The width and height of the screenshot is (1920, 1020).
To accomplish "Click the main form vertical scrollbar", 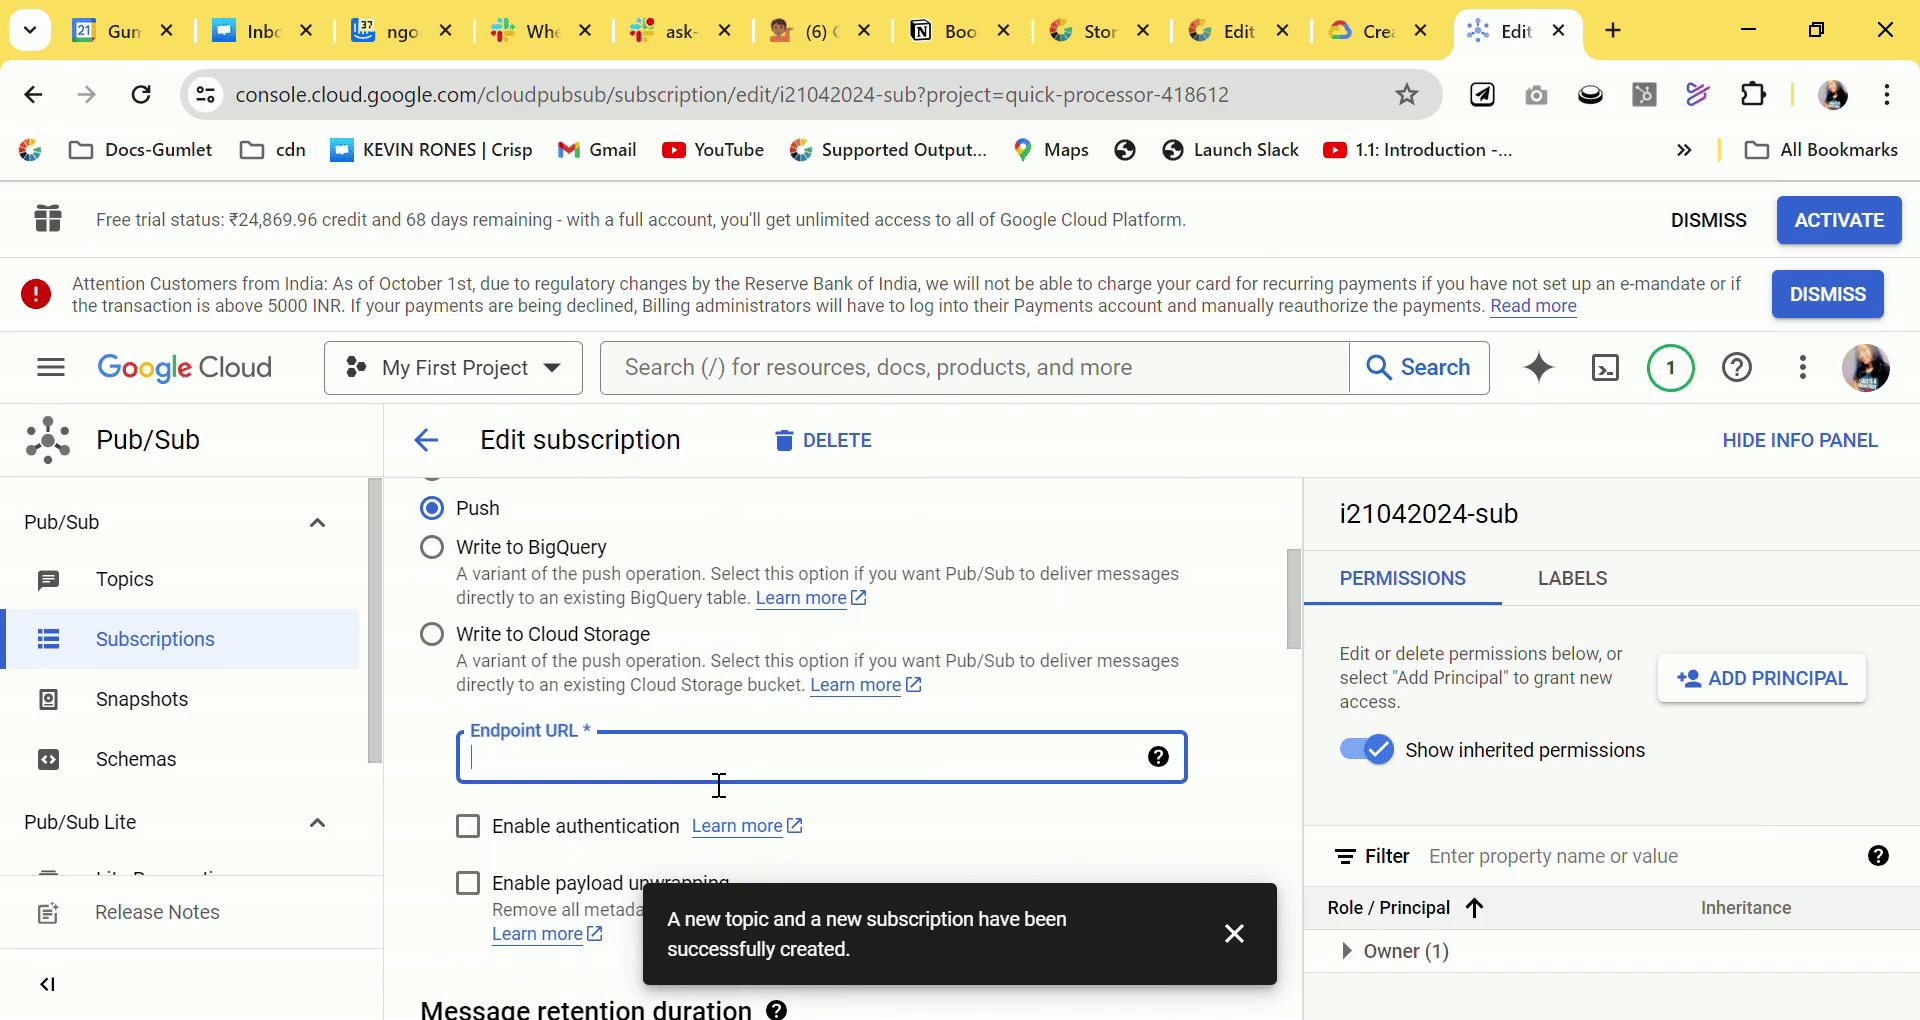I will click(1294, 599).
